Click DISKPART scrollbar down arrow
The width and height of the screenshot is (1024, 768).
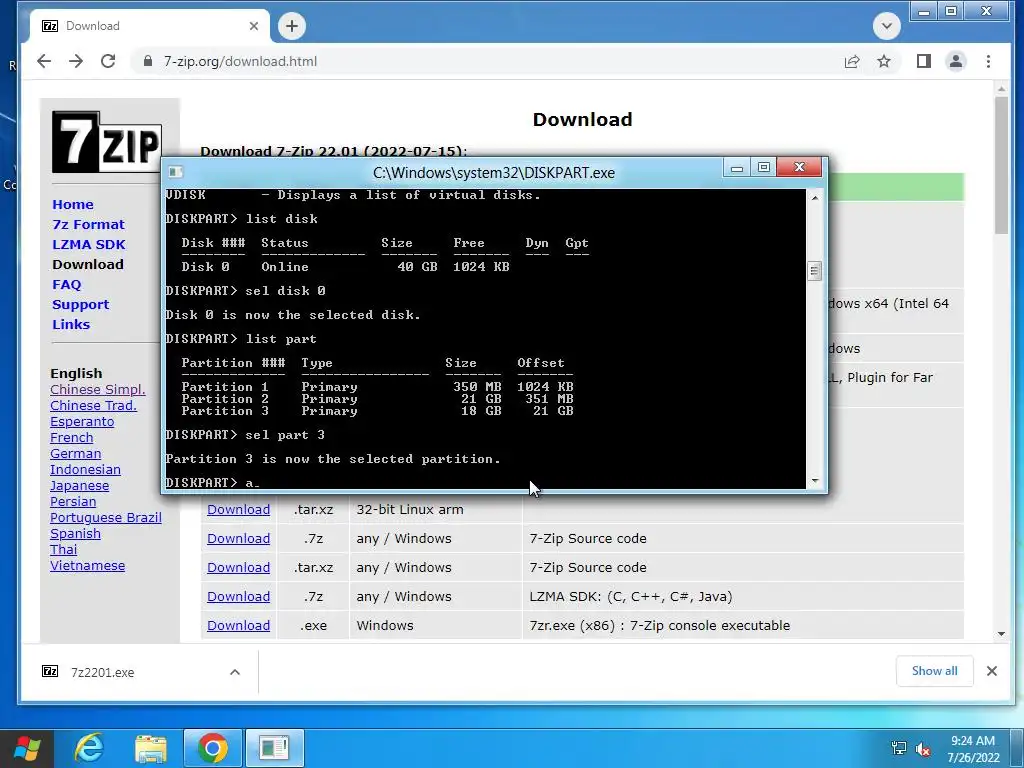(814, 481)
